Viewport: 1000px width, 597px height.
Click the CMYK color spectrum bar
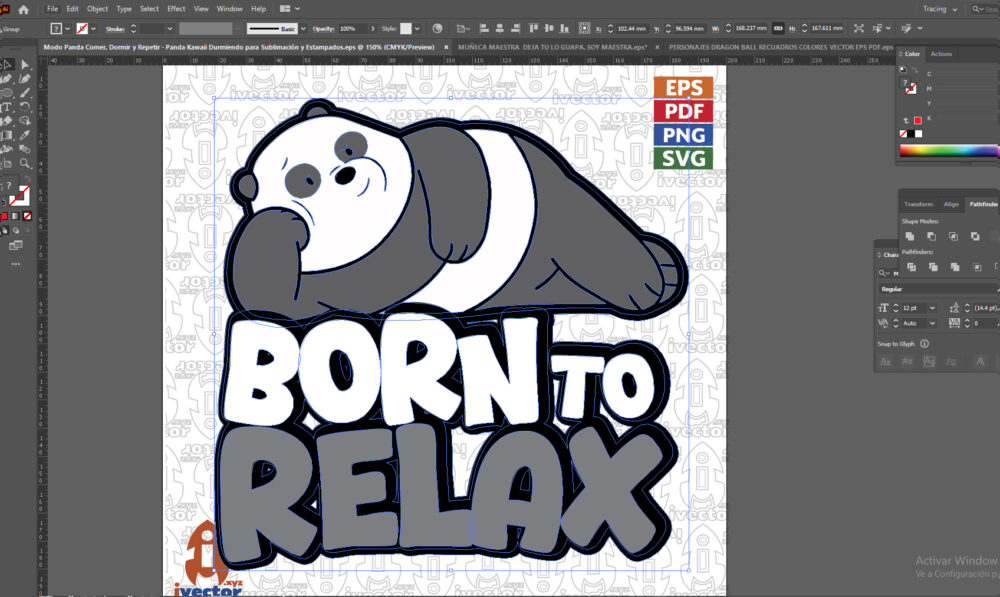point(949,151)
